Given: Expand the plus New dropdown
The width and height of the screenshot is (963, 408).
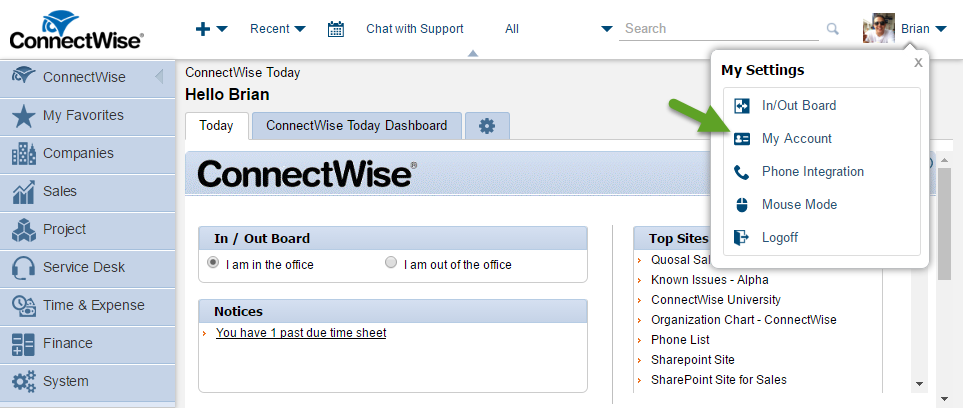Looking at the screenshot, I should tap(212, 29).
